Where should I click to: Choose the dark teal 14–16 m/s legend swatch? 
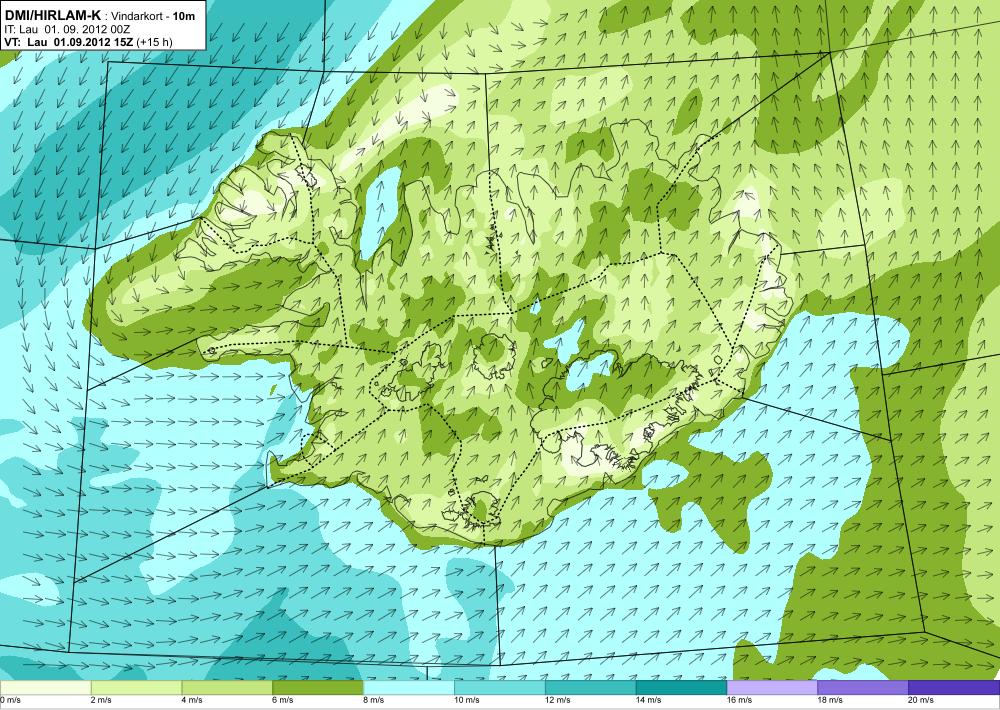pos(681,688)
